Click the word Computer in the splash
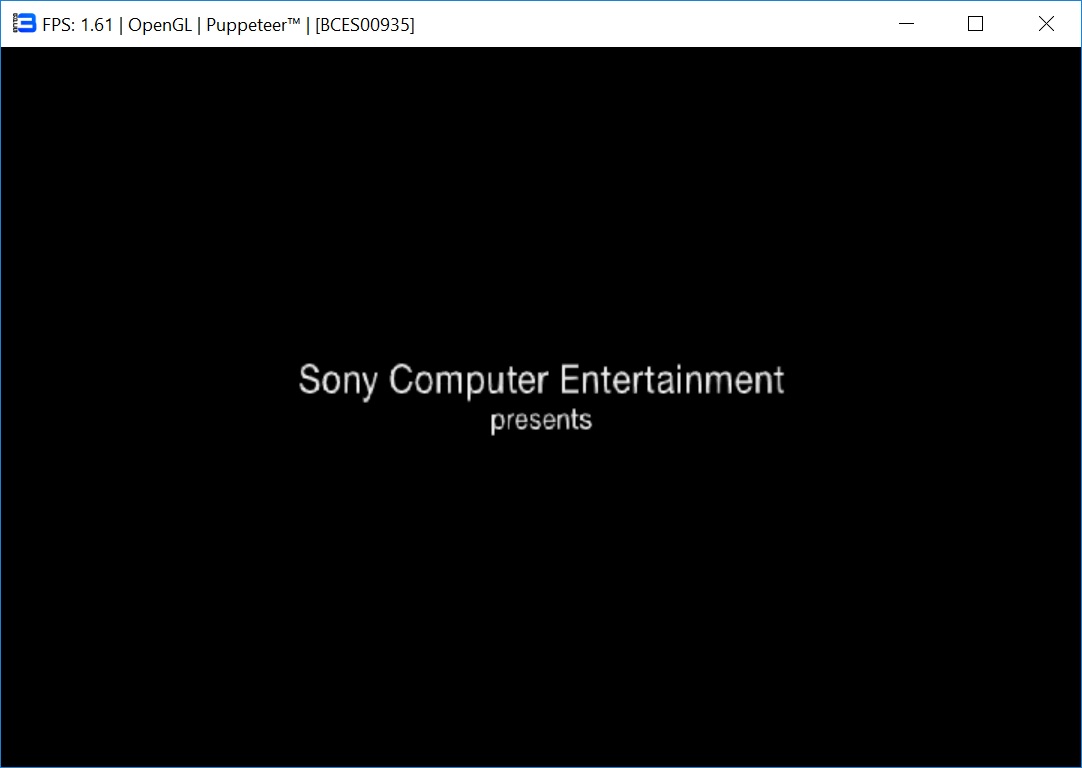The image size is (1082, 768). (468, 381)
